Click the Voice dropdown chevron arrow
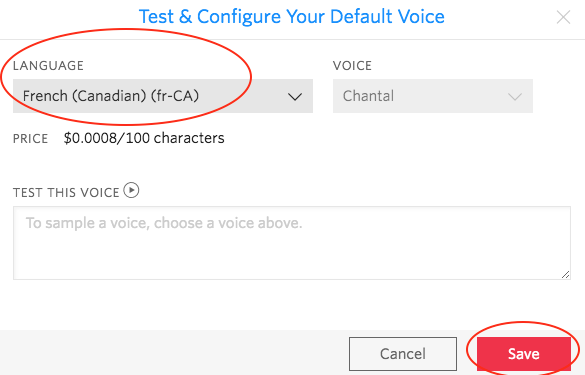Screen dimensions: 585x375 pyautogui.click(x=515, y=97)
